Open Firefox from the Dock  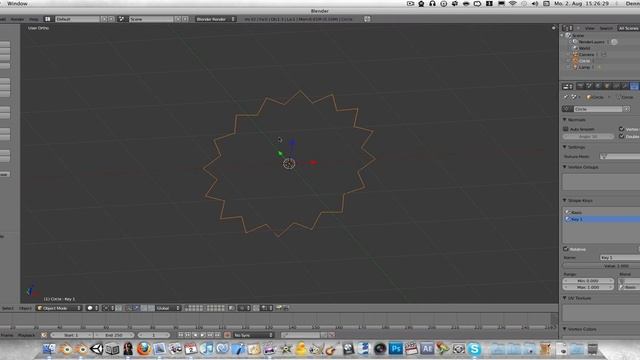point(143,349)
